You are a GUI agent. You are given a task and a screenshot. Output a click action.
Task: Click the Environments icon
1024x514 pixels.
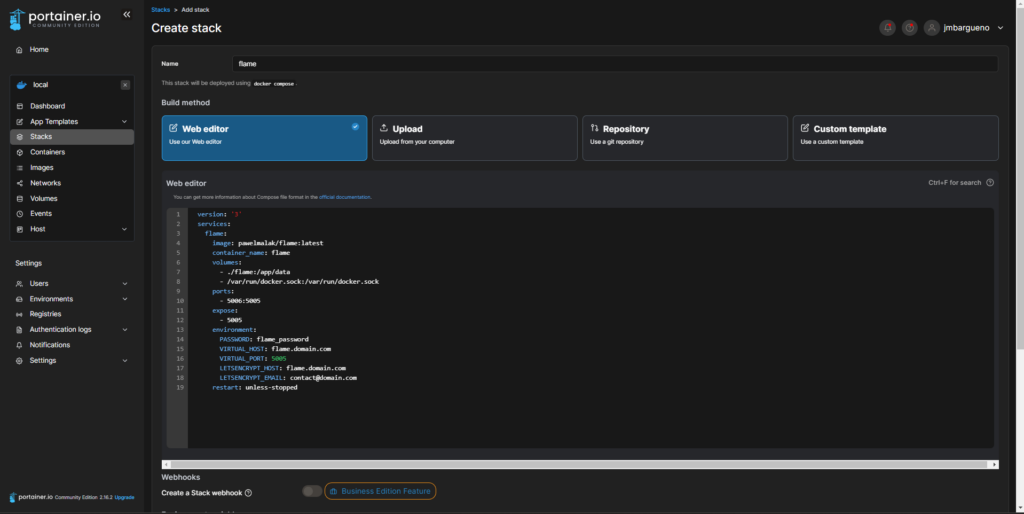[19, 299]
